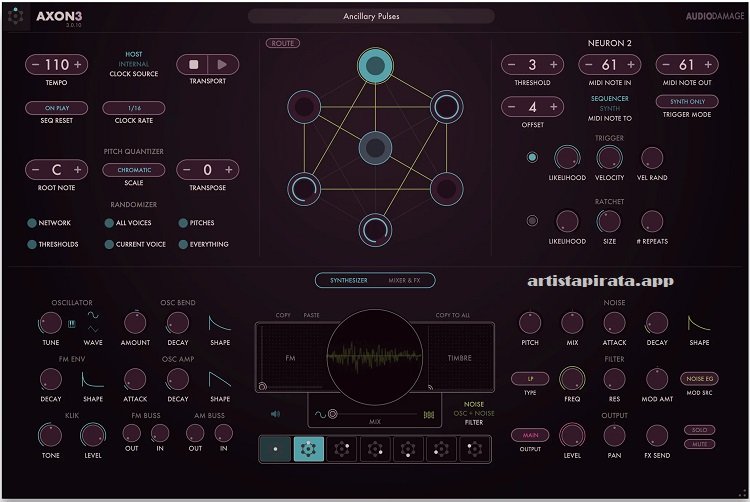Open the MAIN output dropdown
This screenshot has height=502, width=750.
tap(530, 435)
